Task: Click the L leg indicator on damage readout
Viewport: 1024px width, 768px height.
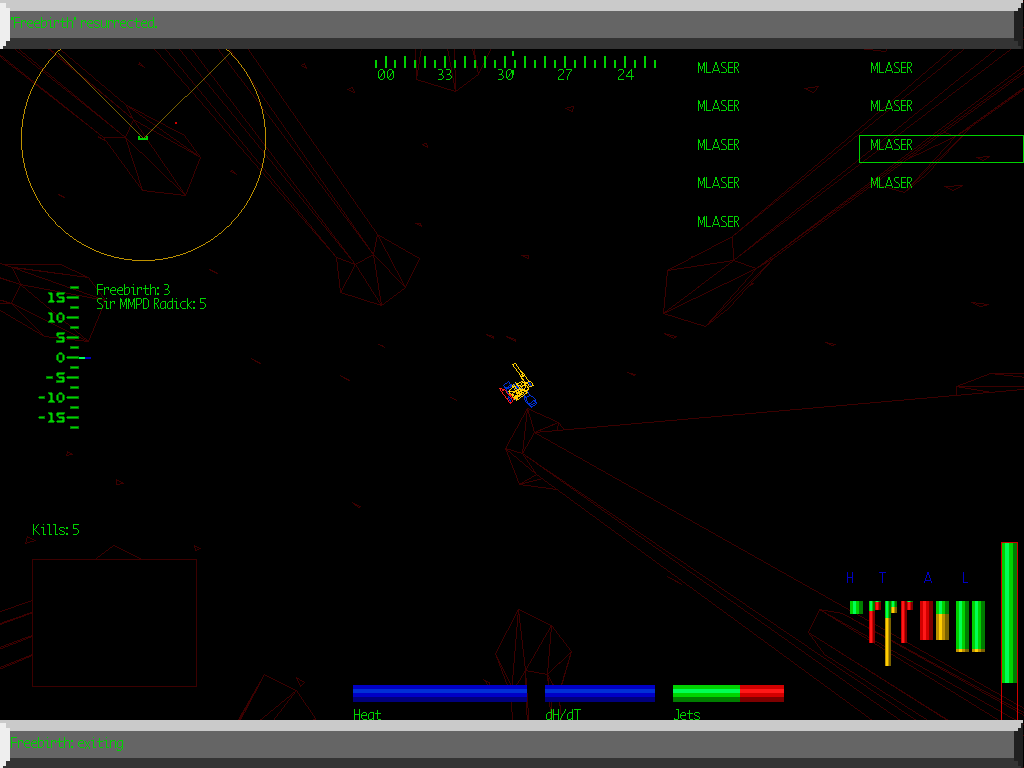Action: [963, 578]
